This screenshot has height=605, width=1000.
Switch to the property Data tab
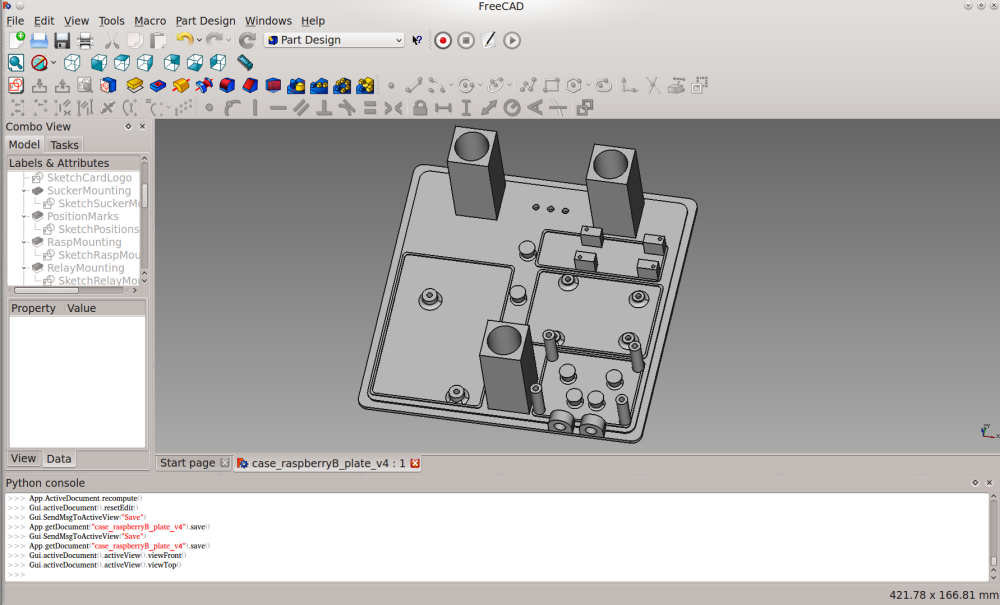[x=59, y=458]
